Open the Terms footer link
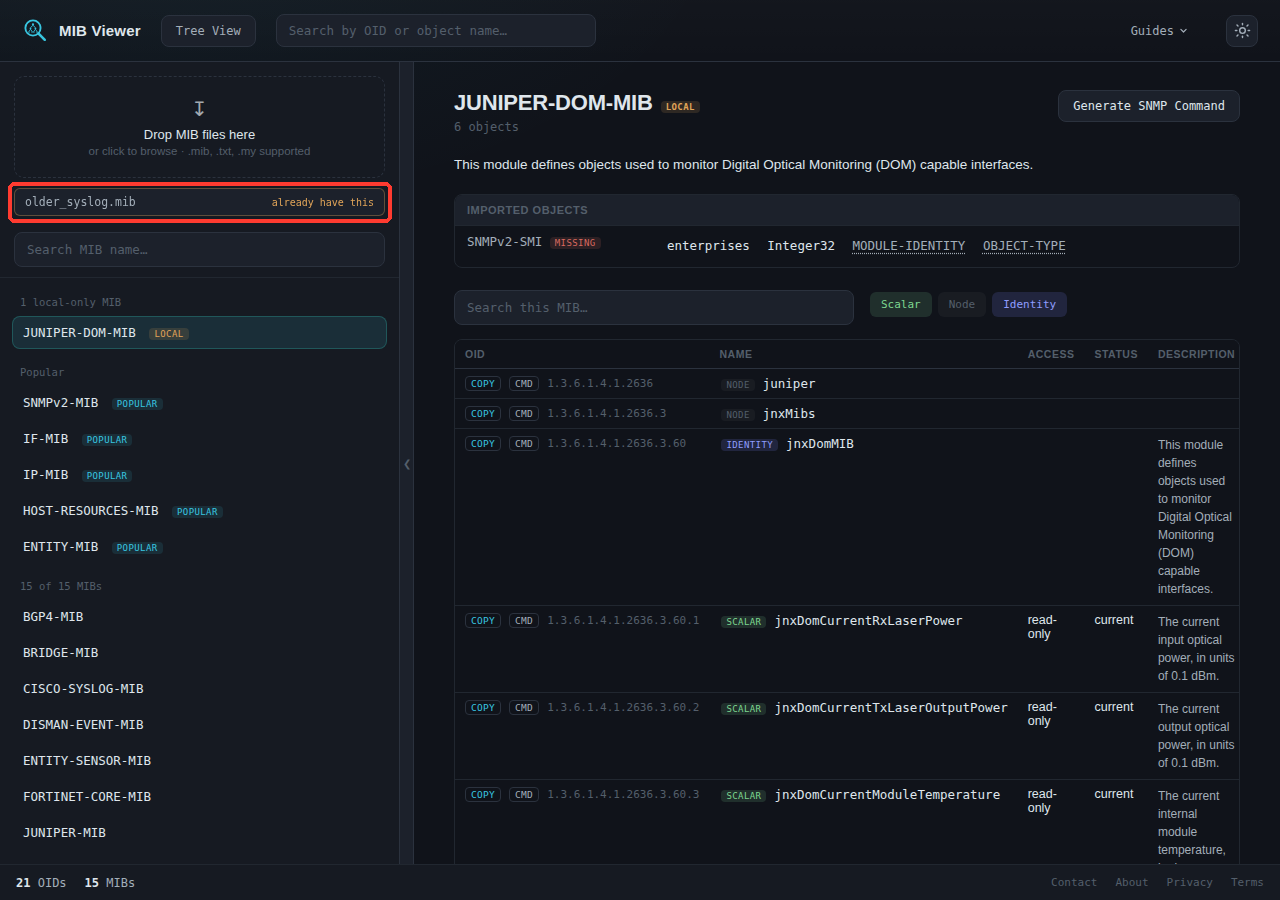This screenshot has width=1280, height=900. pos(1247,882)
